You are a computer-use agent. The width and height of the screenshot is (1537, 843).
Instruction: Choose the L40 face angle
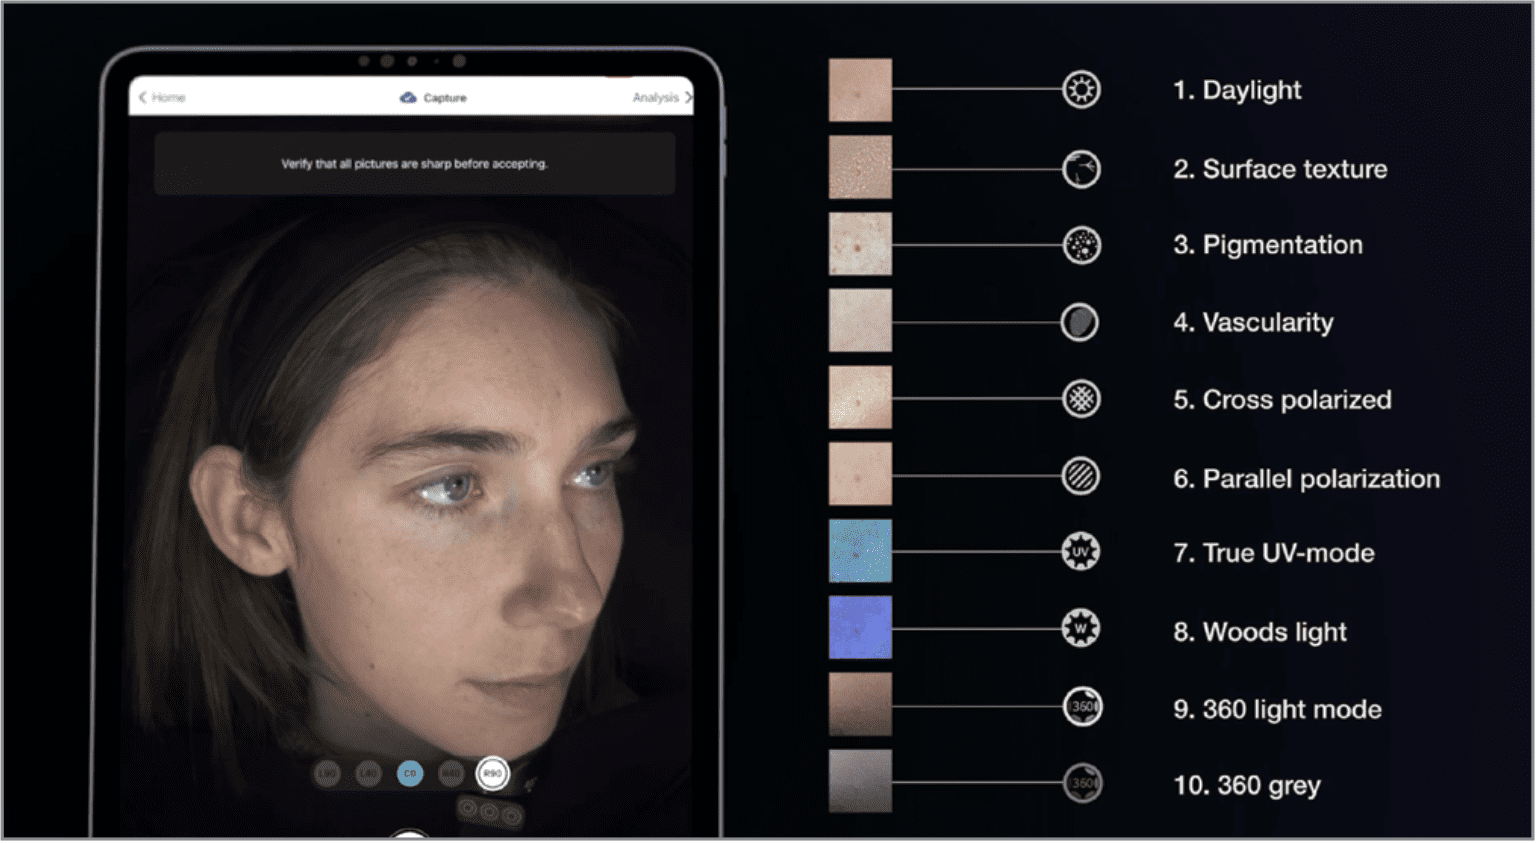coord(369,774)
